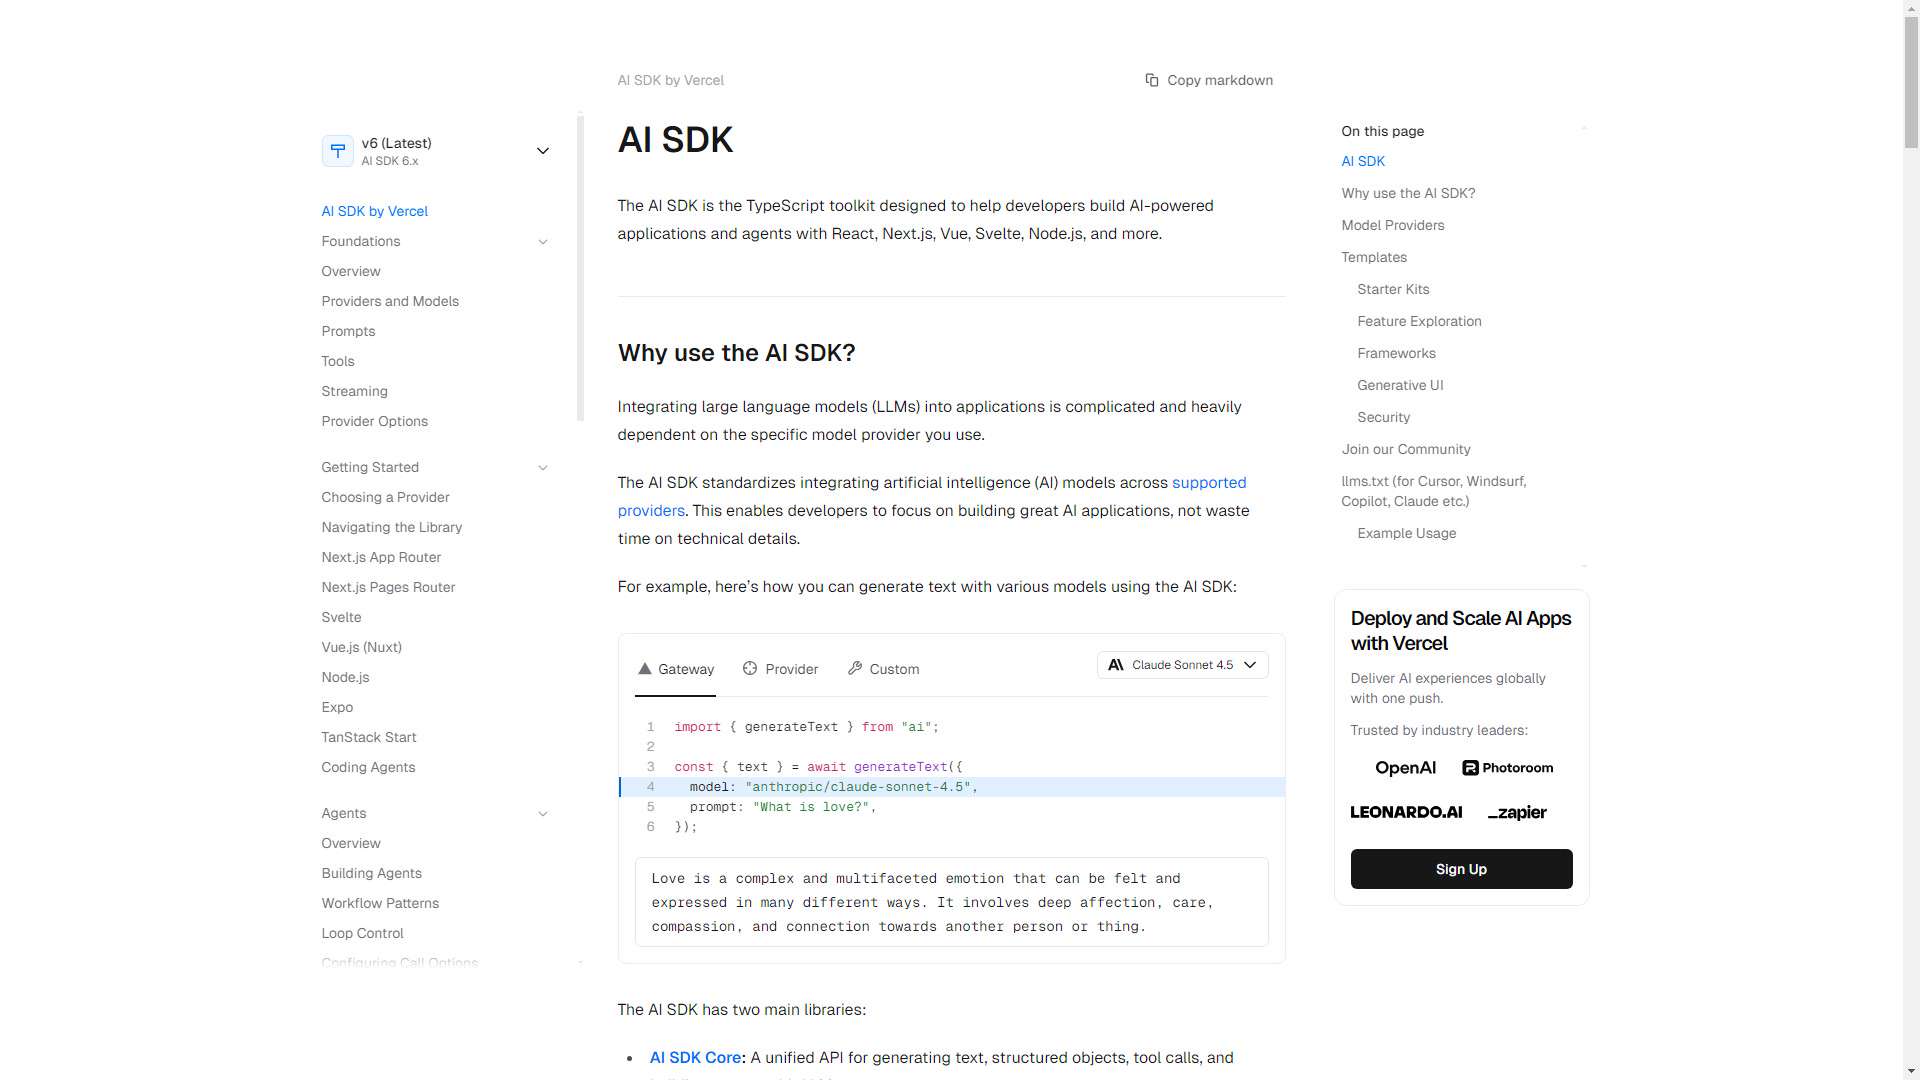
Task: Click the sidebar navigation scrollbar
Action: tap(580, 268)
